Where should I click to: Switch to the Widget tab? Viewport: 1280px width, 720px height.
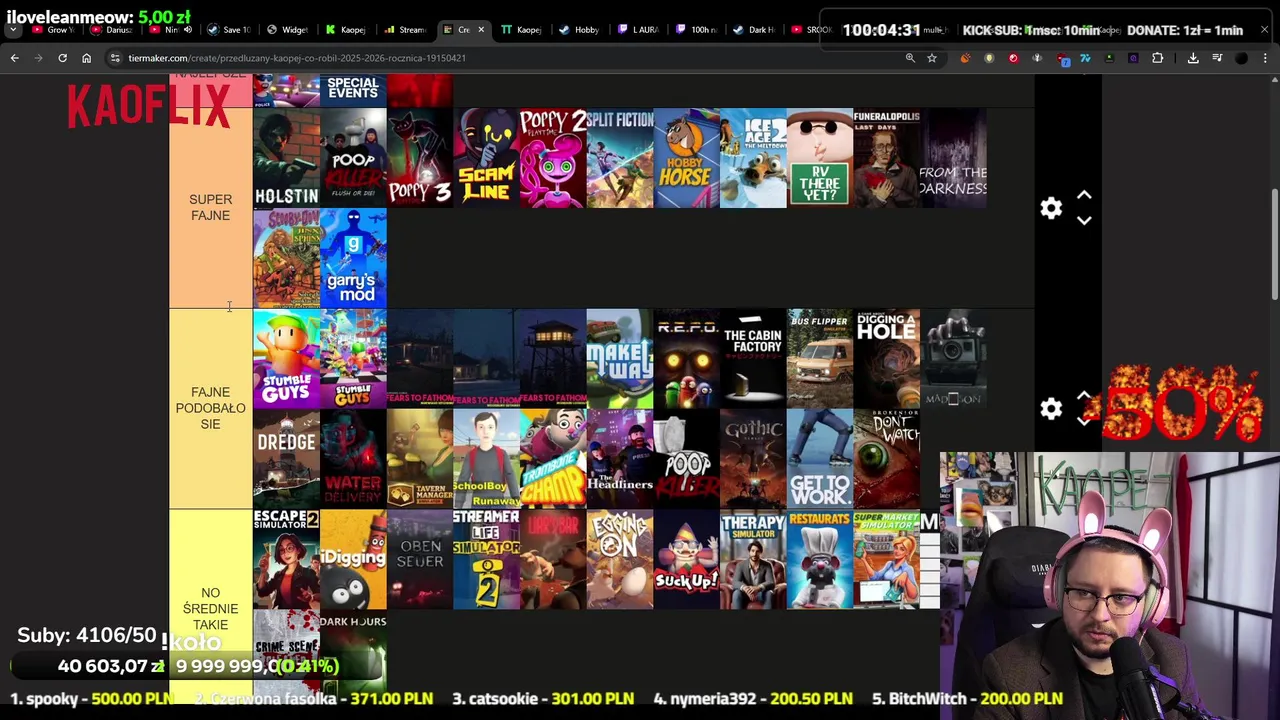pyautogui.click(x=289, y=30)
